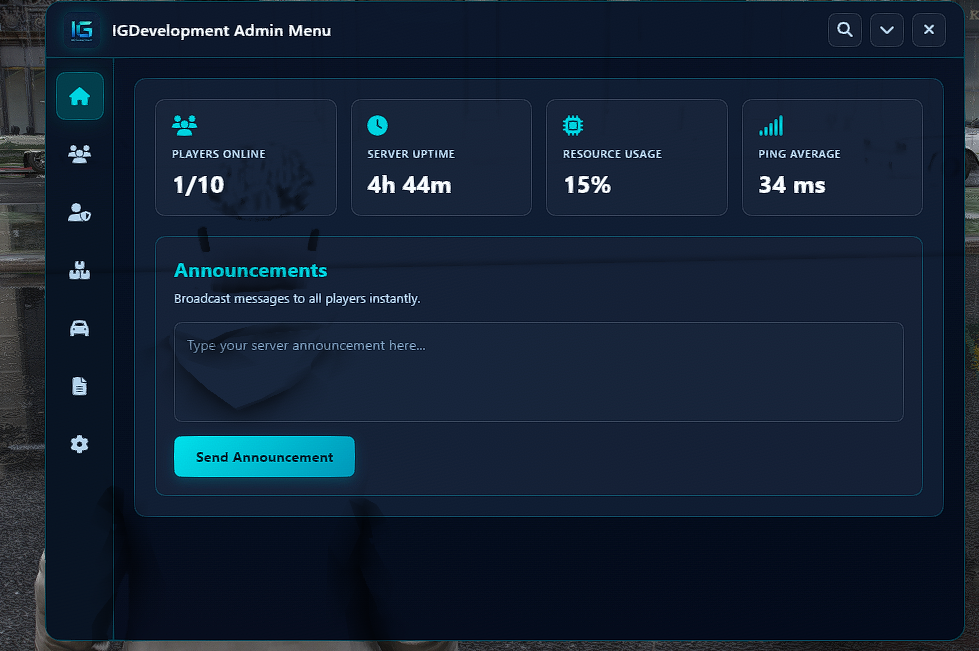This screenshot has width=979, height=651.
Task: Close the IGDevelopment Admin Menu
Action: pyautogui.click(x=929, y=30)
